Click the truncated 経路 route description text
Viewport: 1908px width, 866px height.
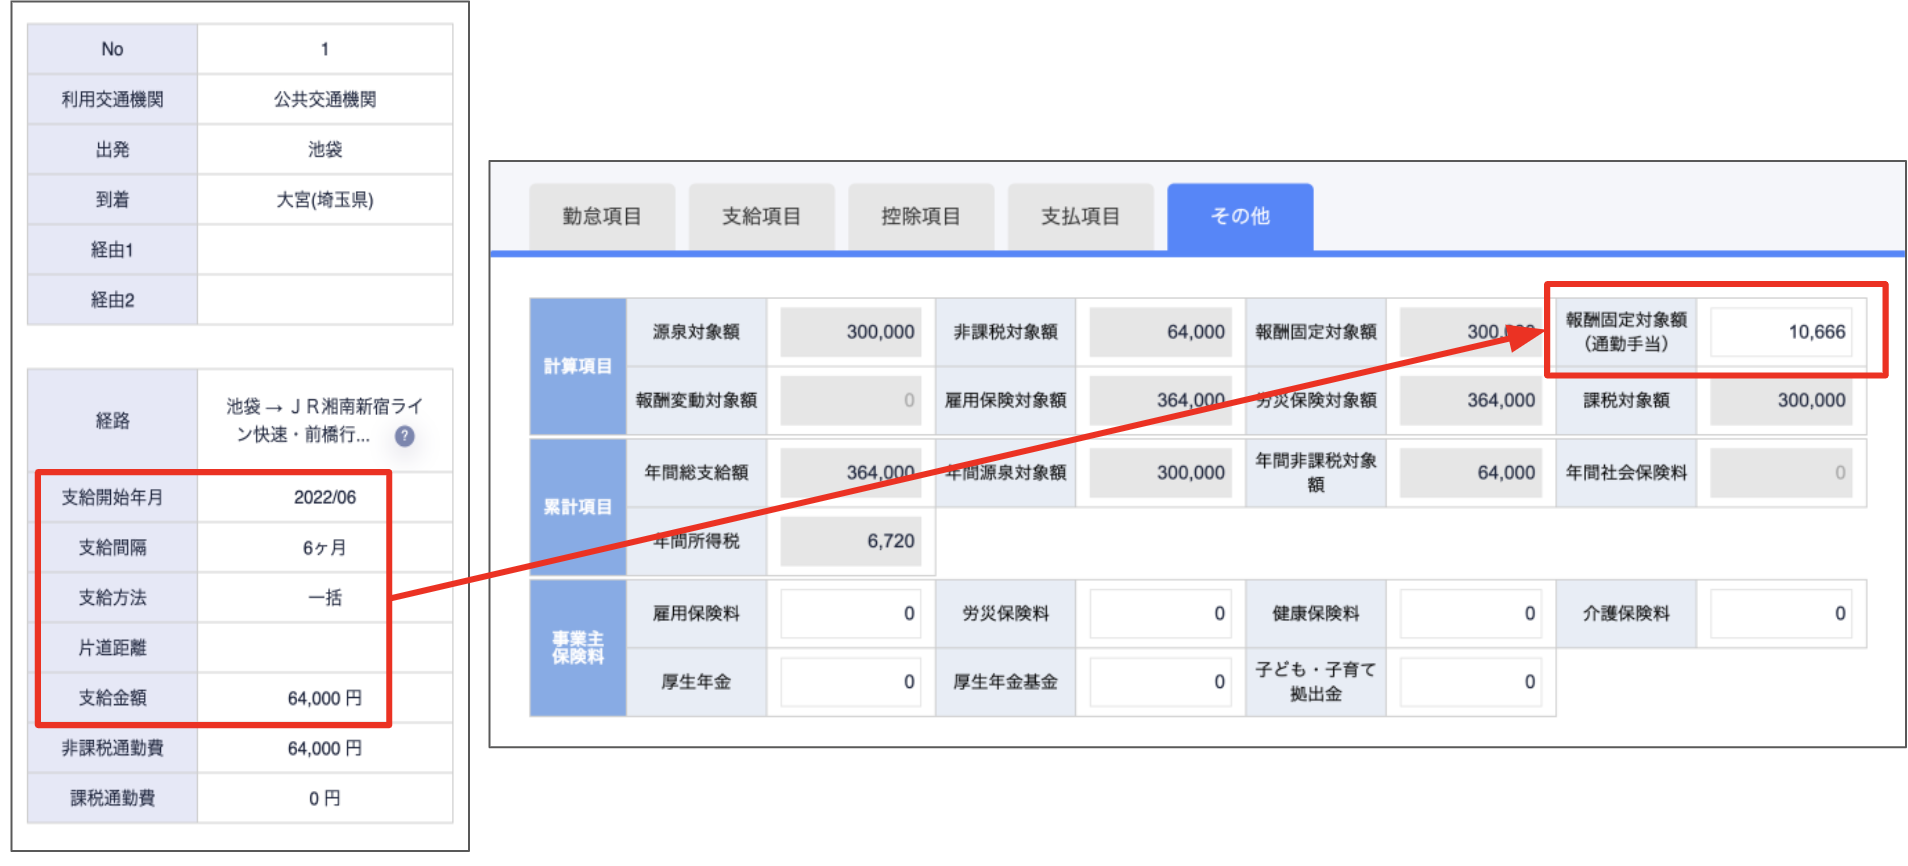312,420
